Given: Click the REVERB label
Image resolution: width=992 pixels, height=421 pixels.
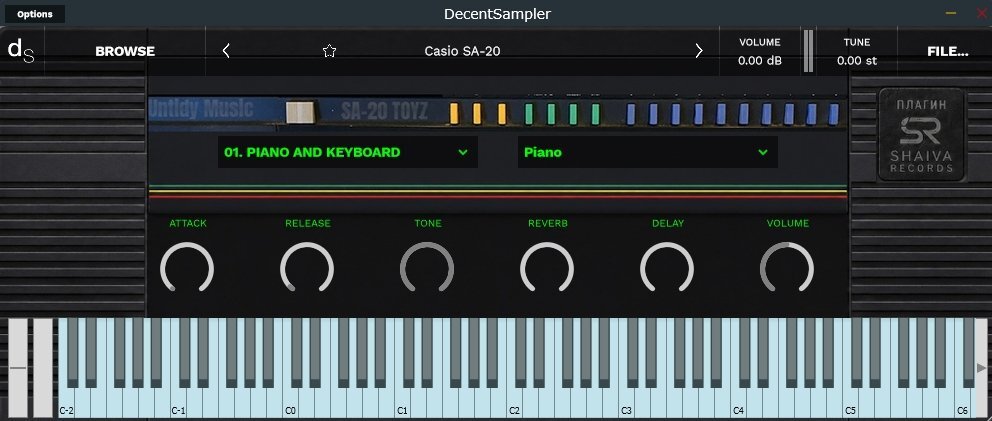Looking at the screenshot, I should tap(548, 223).
